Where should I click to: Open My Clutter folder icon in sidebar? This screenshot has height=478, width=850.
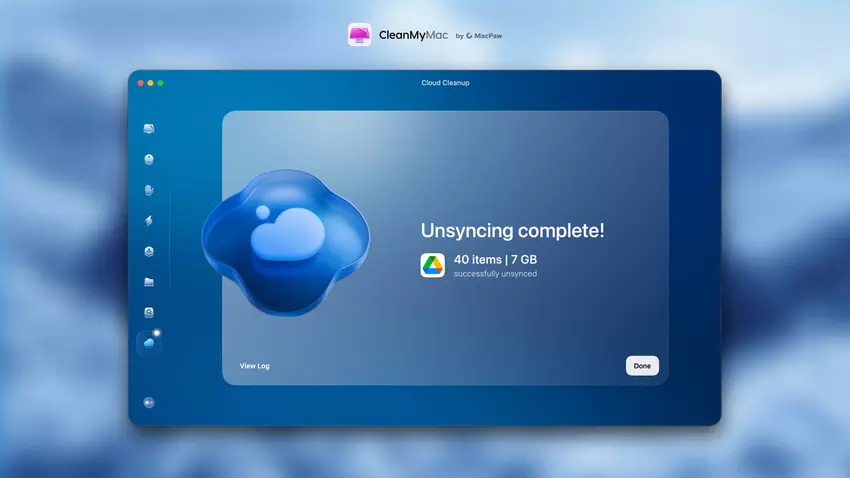pos(149,282)
